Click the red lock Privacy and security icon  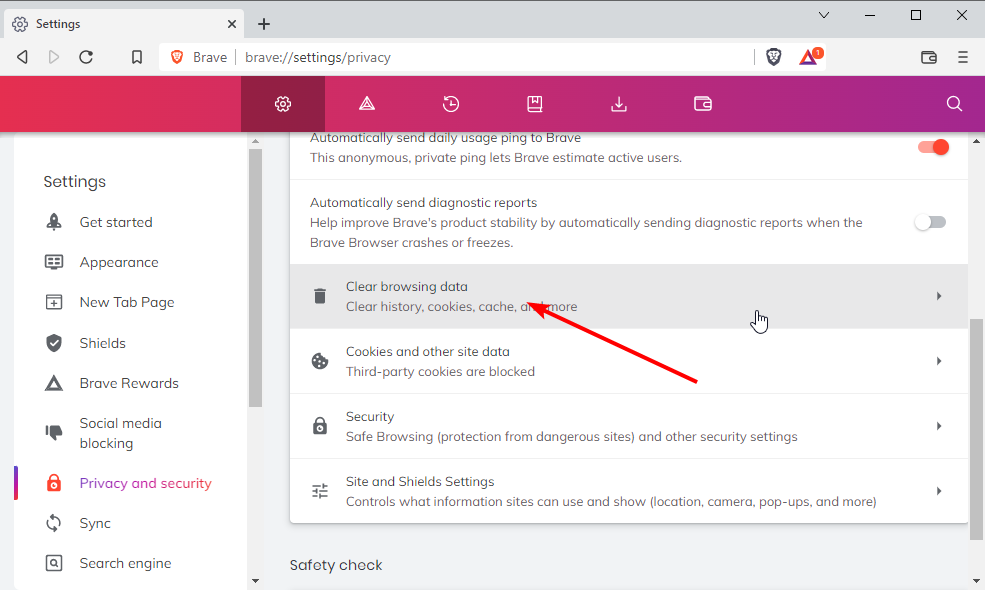54,483
